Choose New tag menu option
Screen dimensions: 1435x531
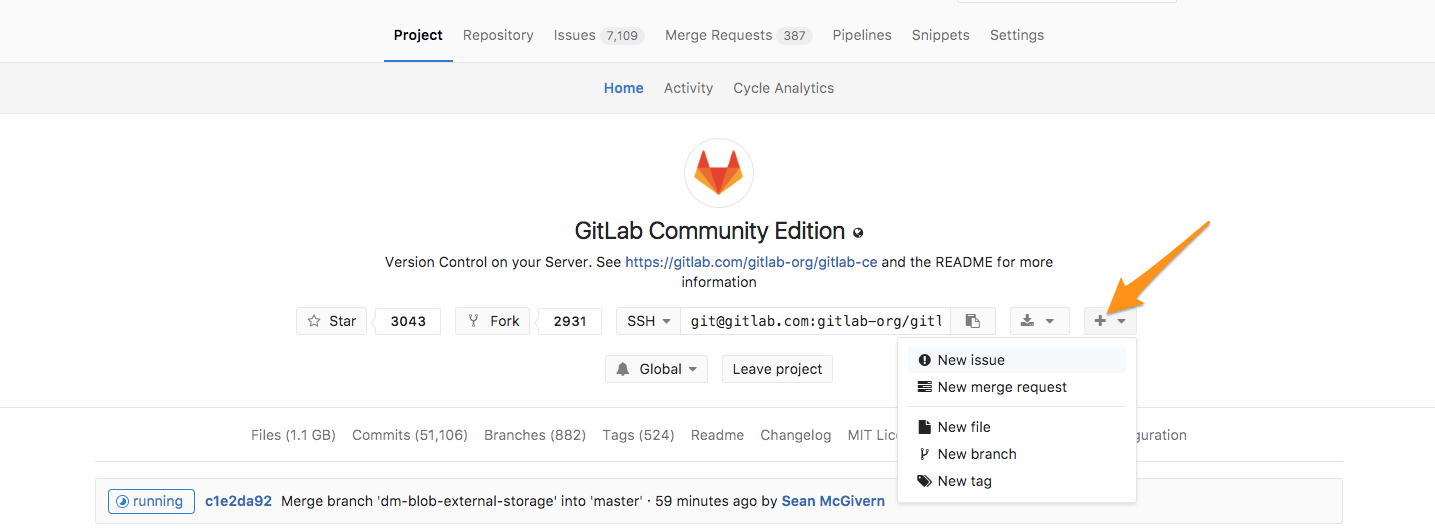pyautogui.click(x=964, y=481)
